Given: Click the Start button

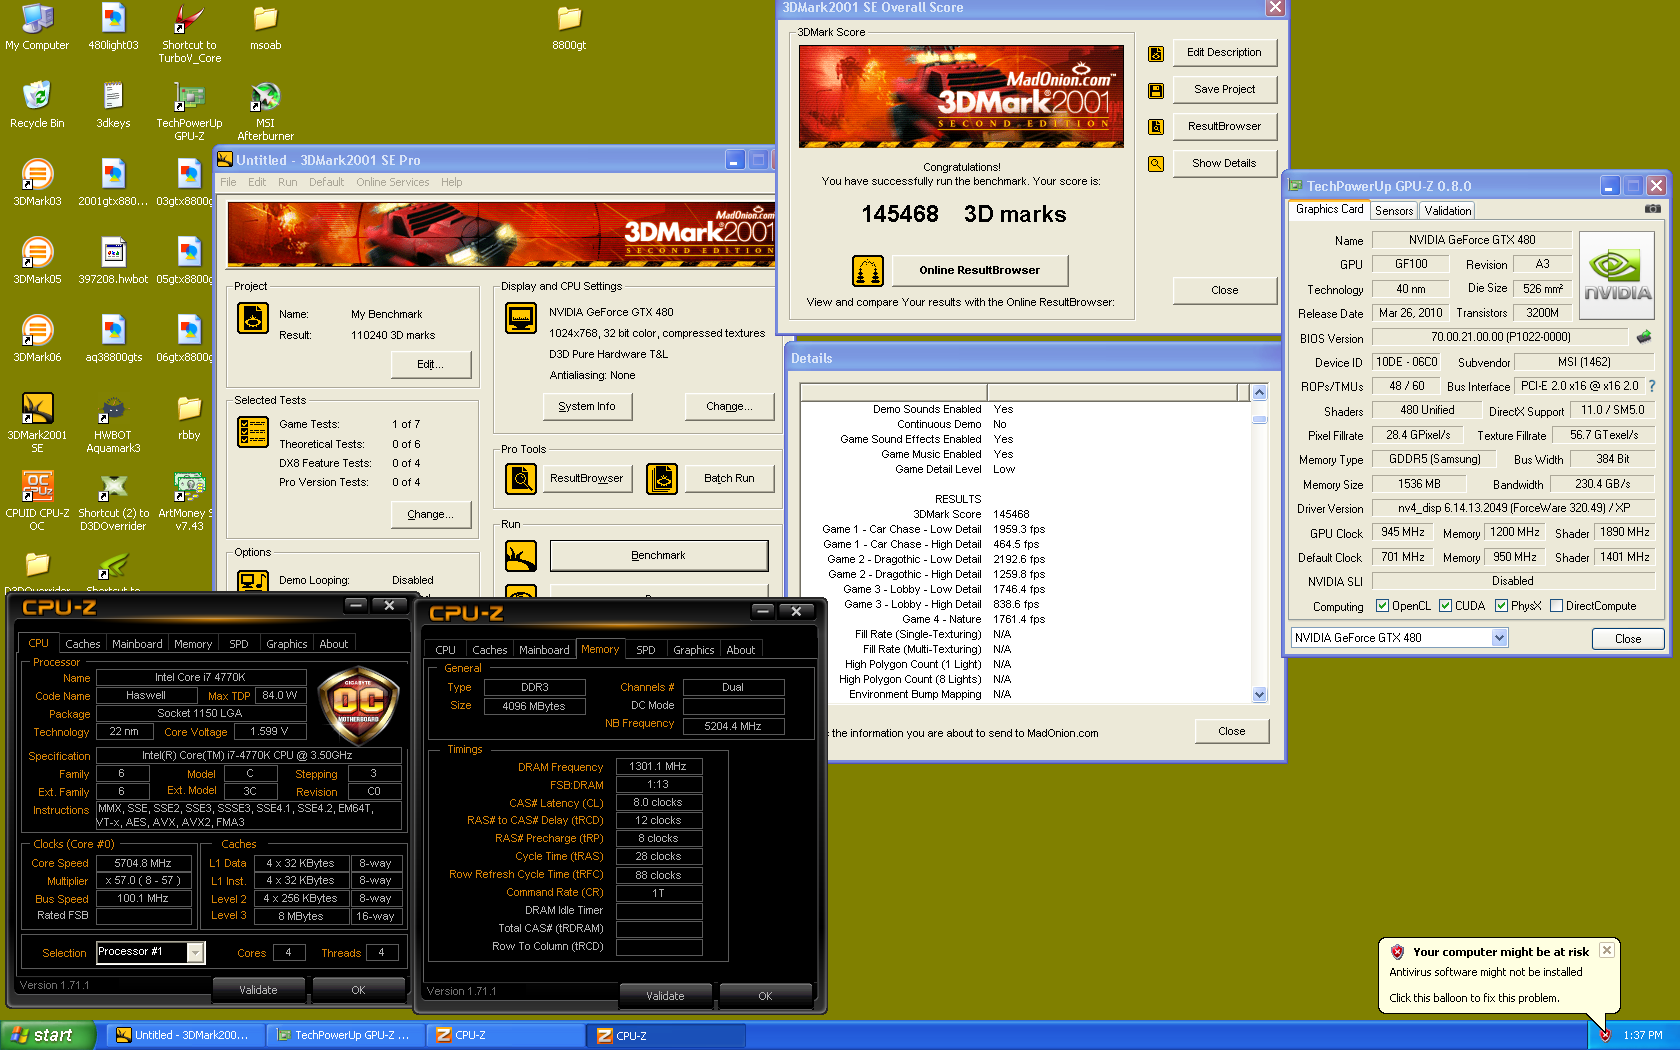Looking at the screenshot, I should pos(48,1035).
